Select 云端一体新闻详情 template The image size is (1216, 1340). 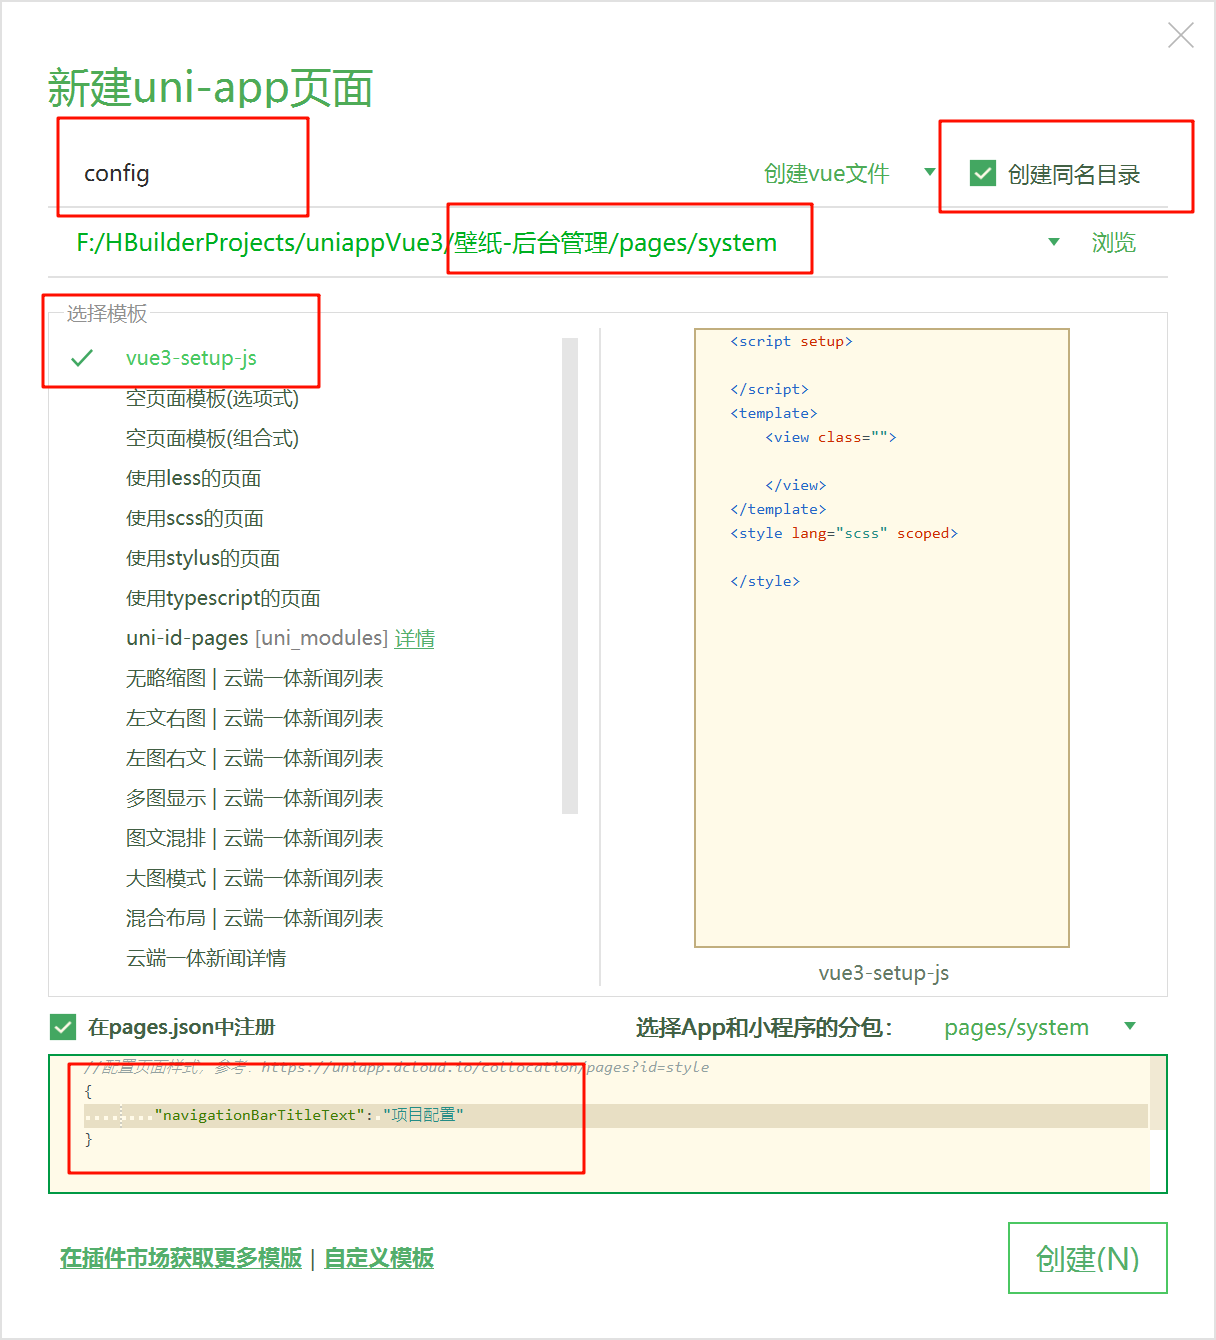[206, 958]
